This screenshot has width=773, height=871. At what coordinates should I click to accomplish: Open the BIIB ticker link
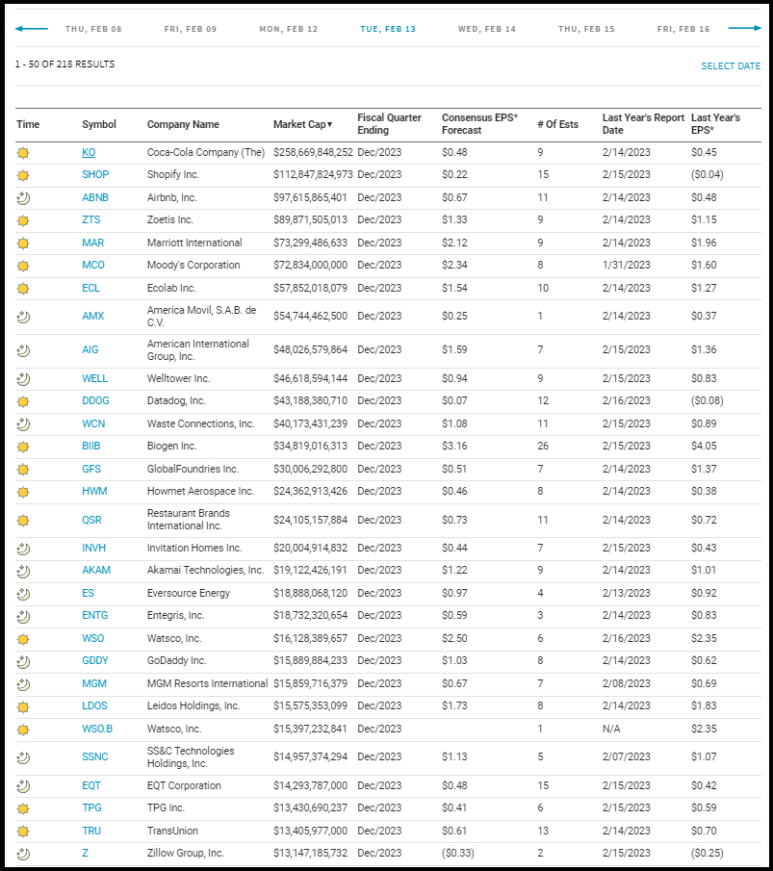[91, 446]
